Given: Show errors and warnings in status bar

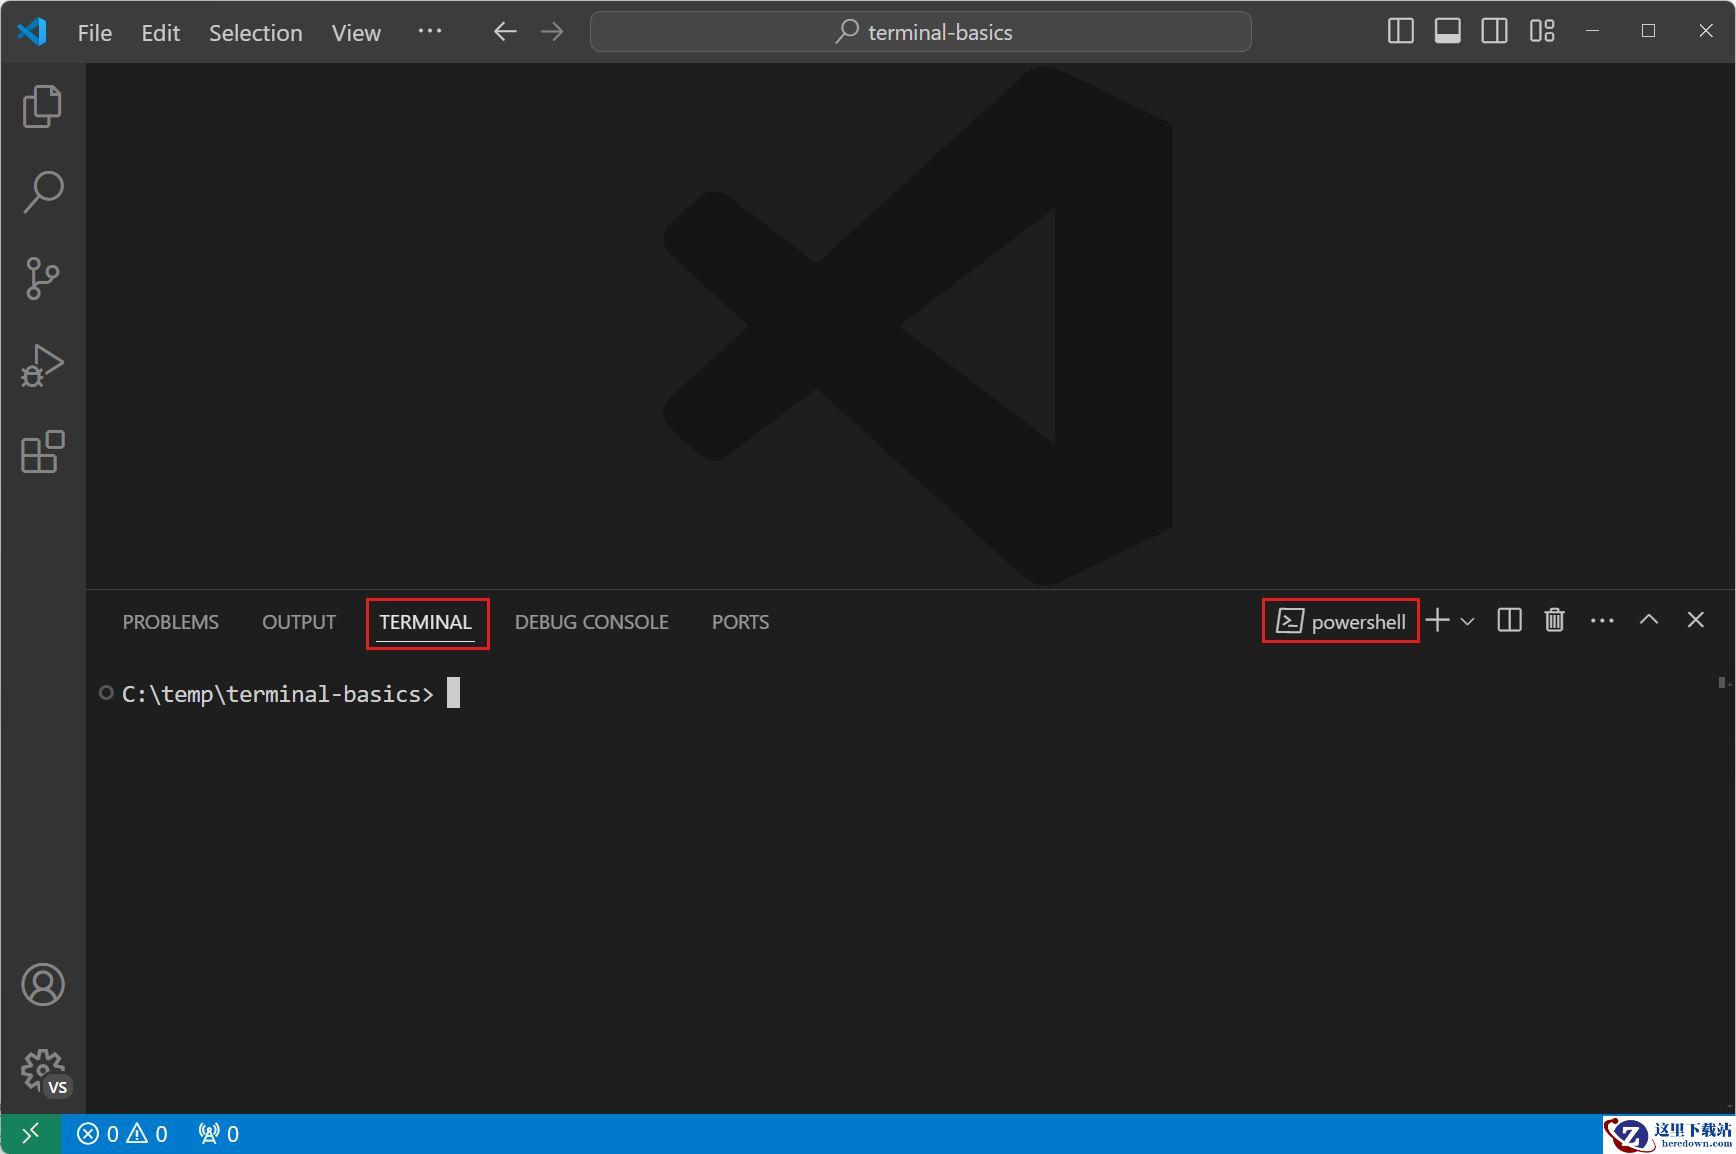Looking at the screenshot, I should (x=123, y=1134).
